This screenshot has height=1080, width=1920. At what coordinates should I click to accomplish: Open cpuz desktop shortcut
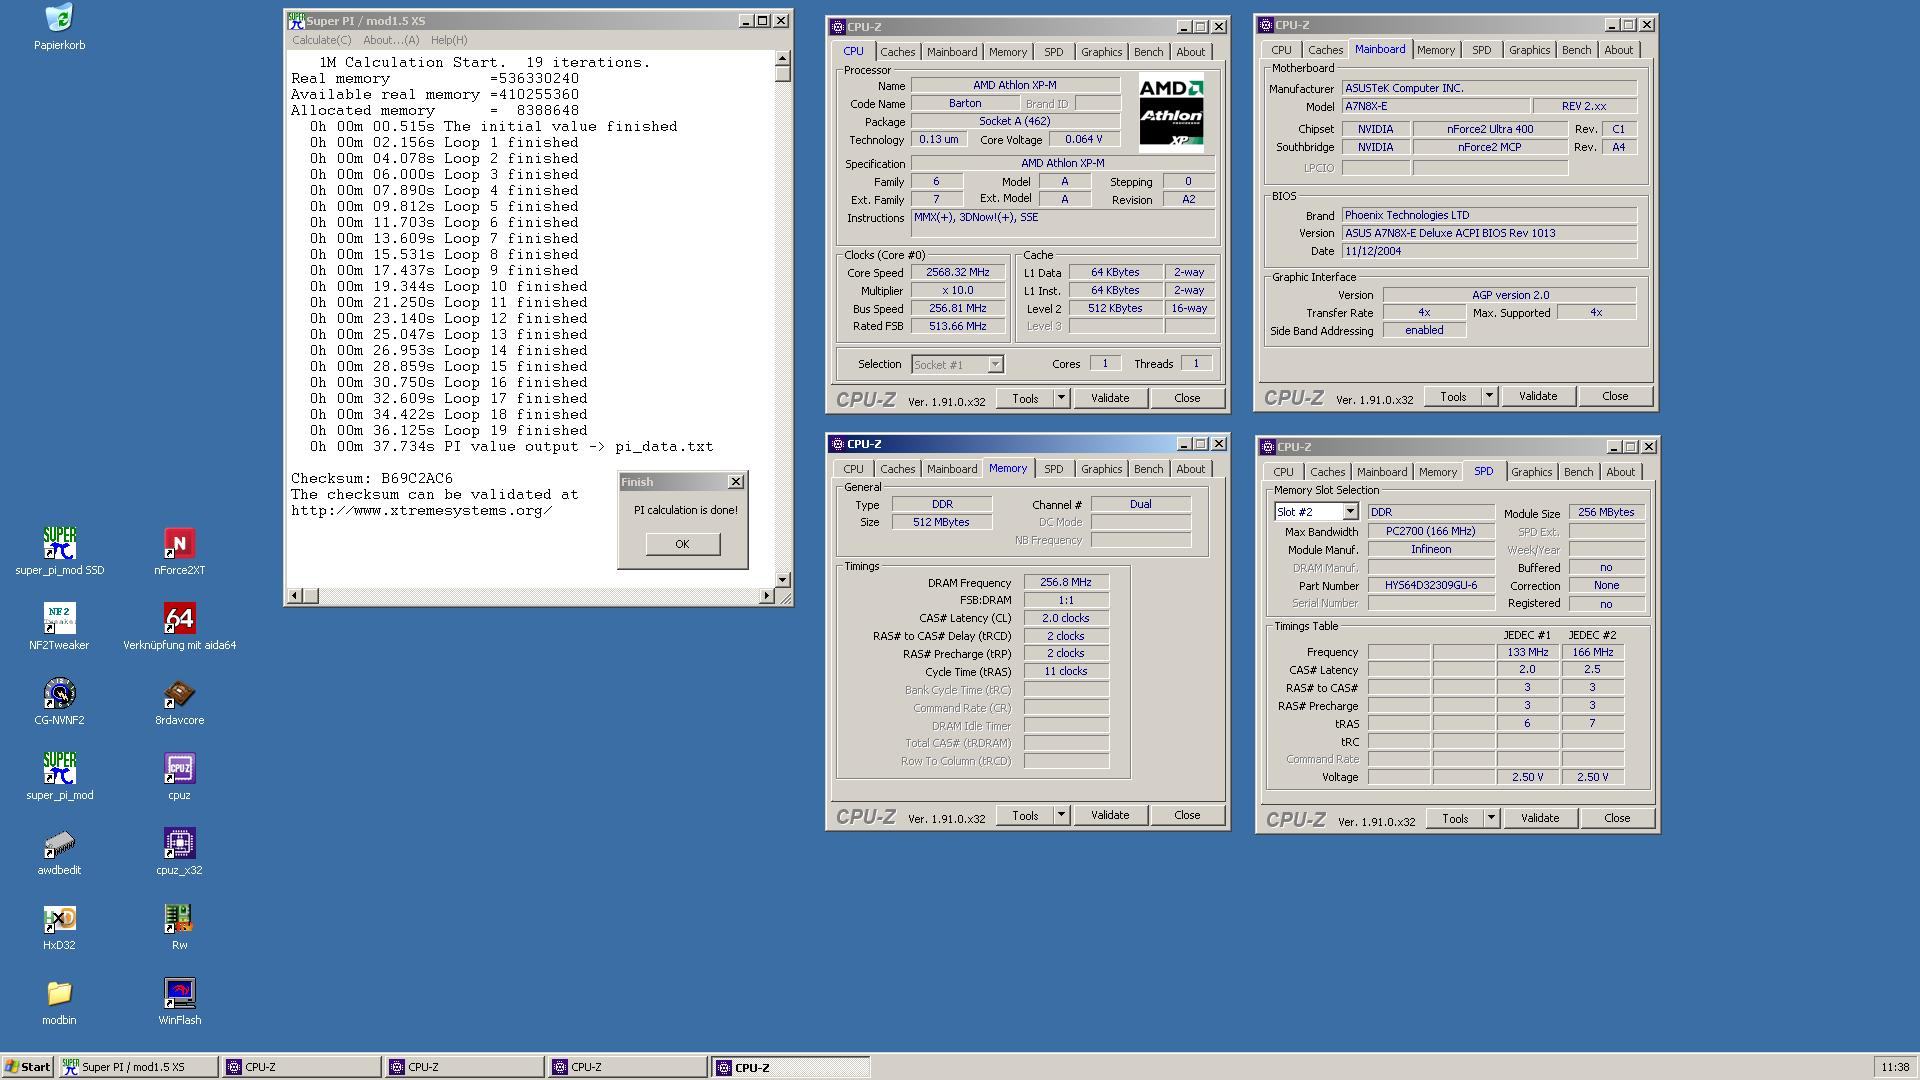tap(179, 776)
